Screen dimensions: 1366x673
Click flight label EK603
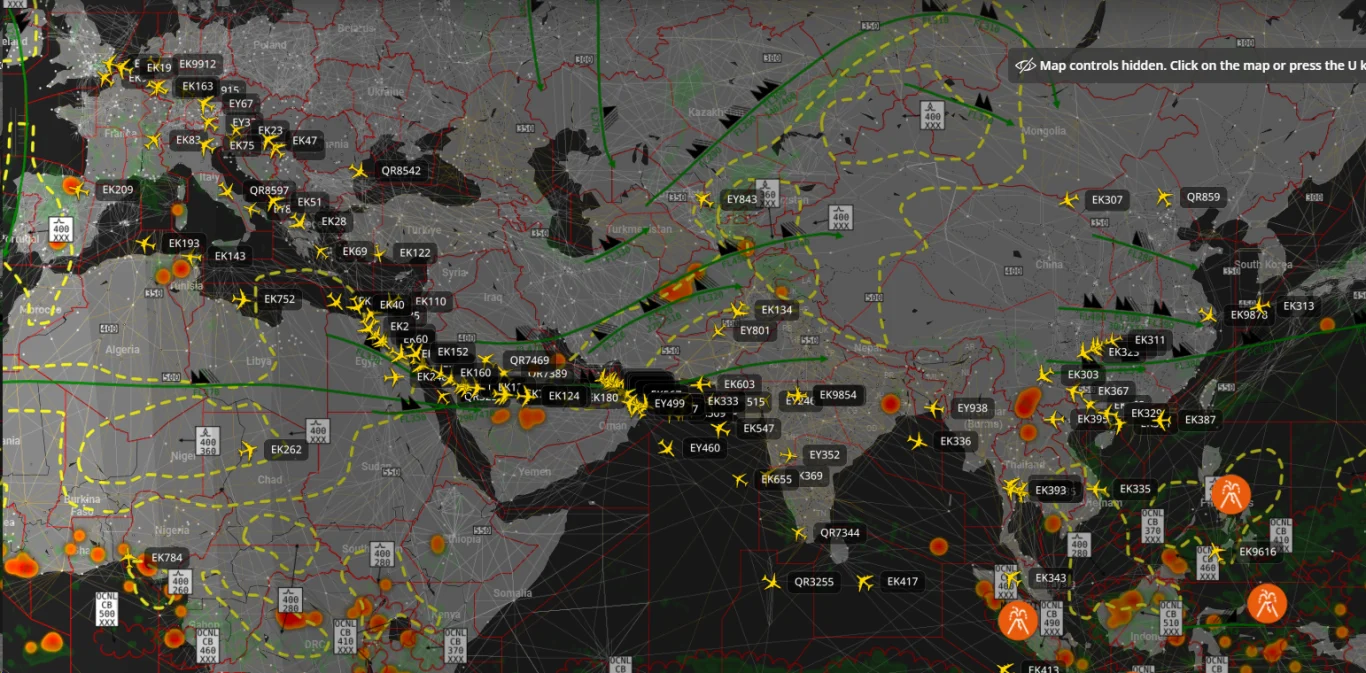point(739,384)
